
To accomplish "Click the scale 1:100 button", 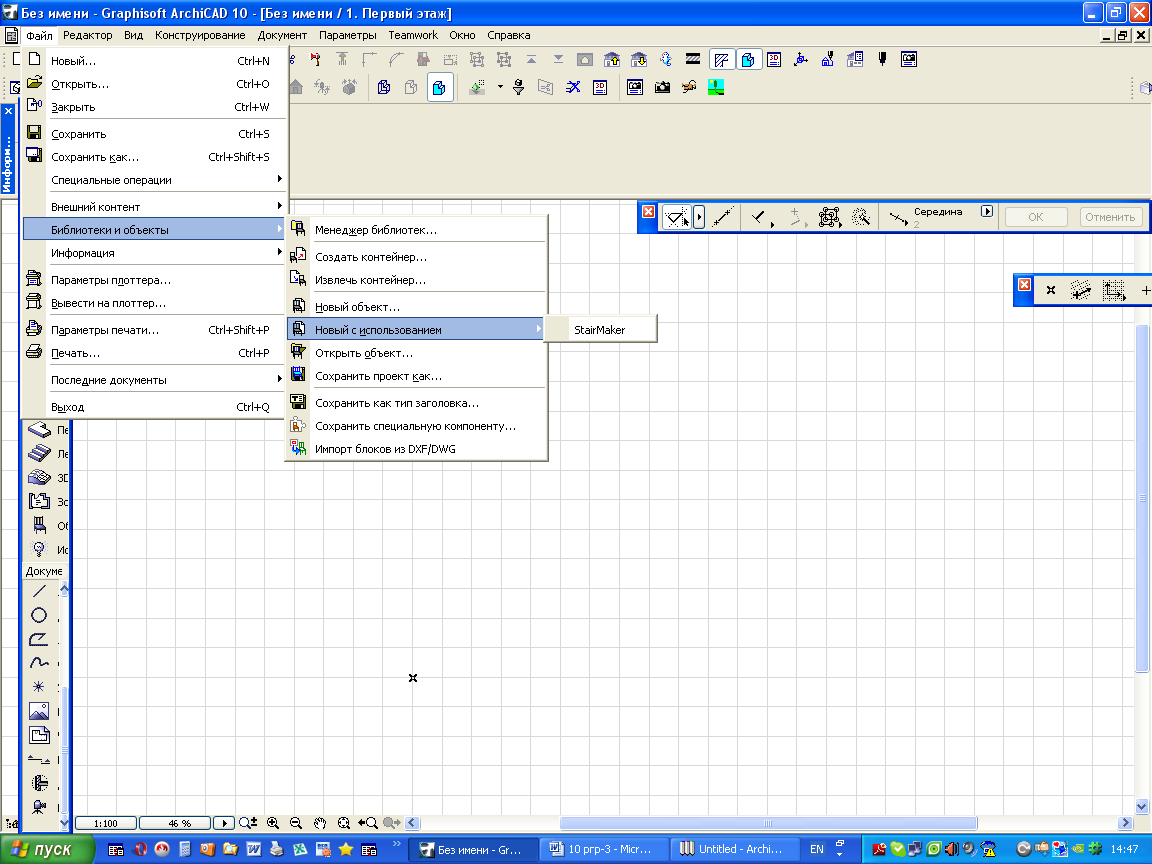I will tap(106, 824).
